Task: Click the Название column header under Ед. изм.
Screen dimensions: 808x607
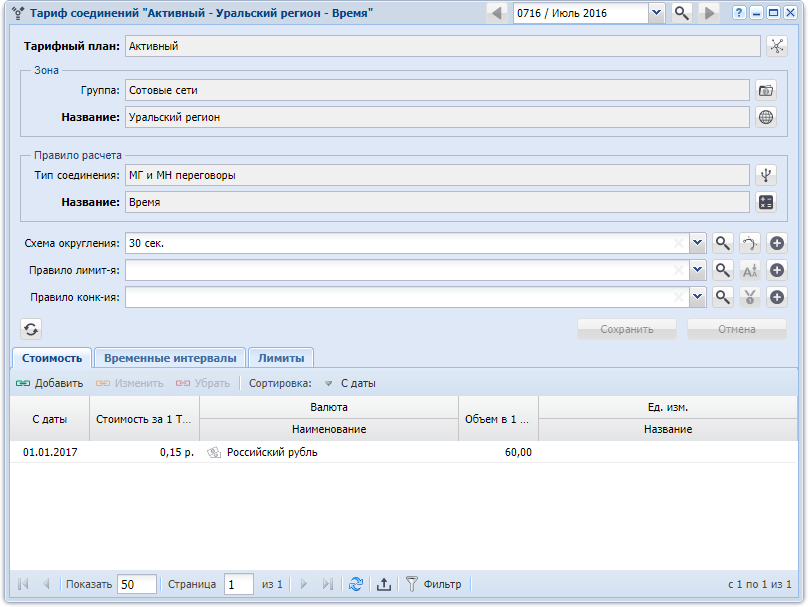Action: [668, 429]
